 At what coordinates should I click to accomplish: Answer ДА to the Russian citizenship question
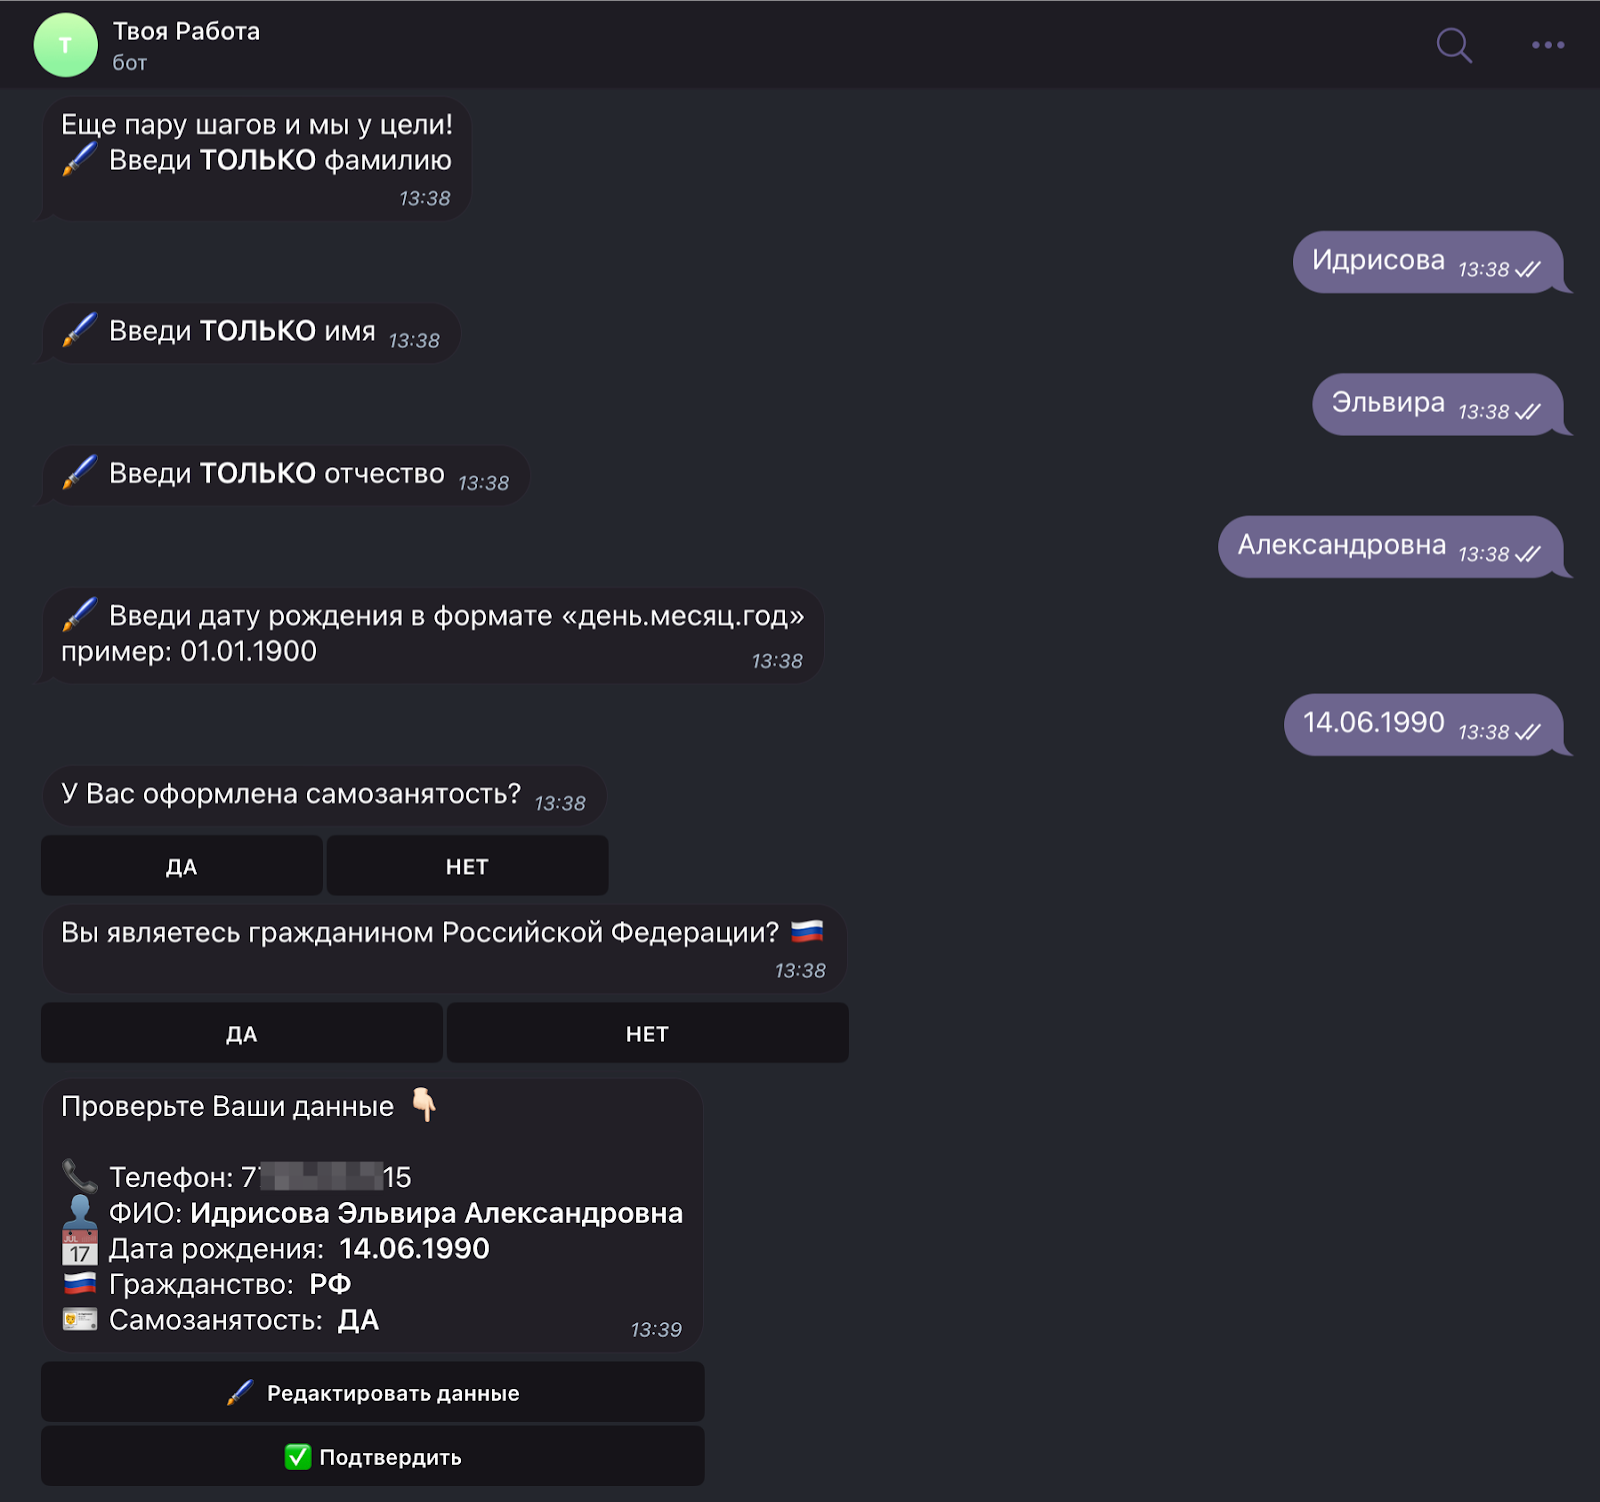point(241,1033)
